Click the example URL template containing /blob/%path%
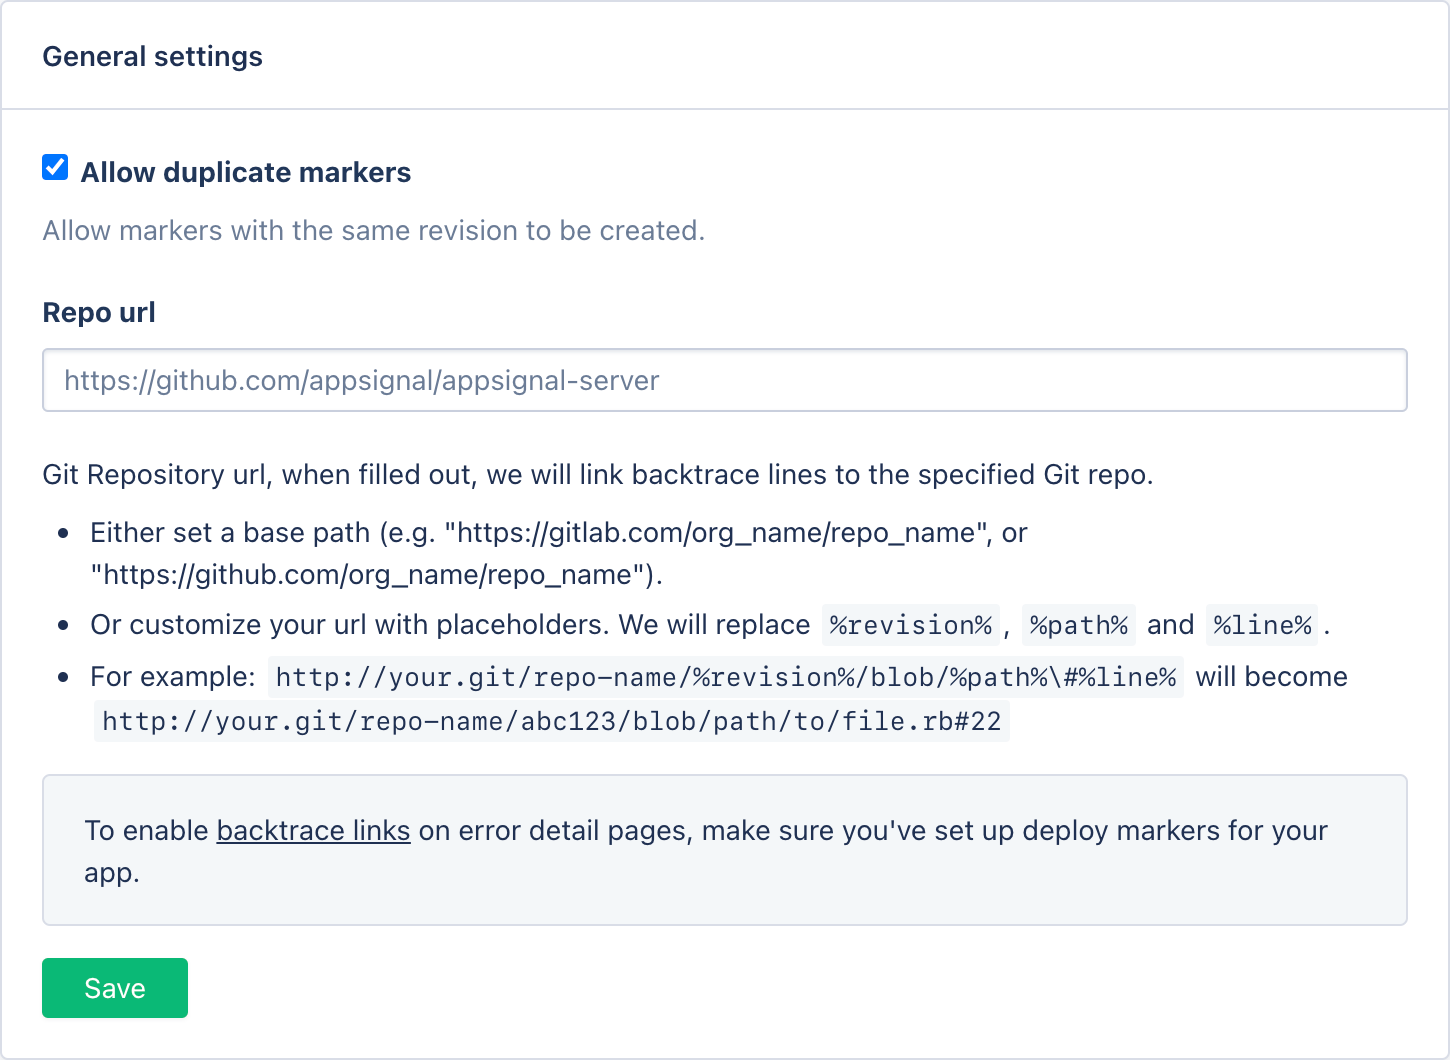1450x1060 pixels. (725, 678)
